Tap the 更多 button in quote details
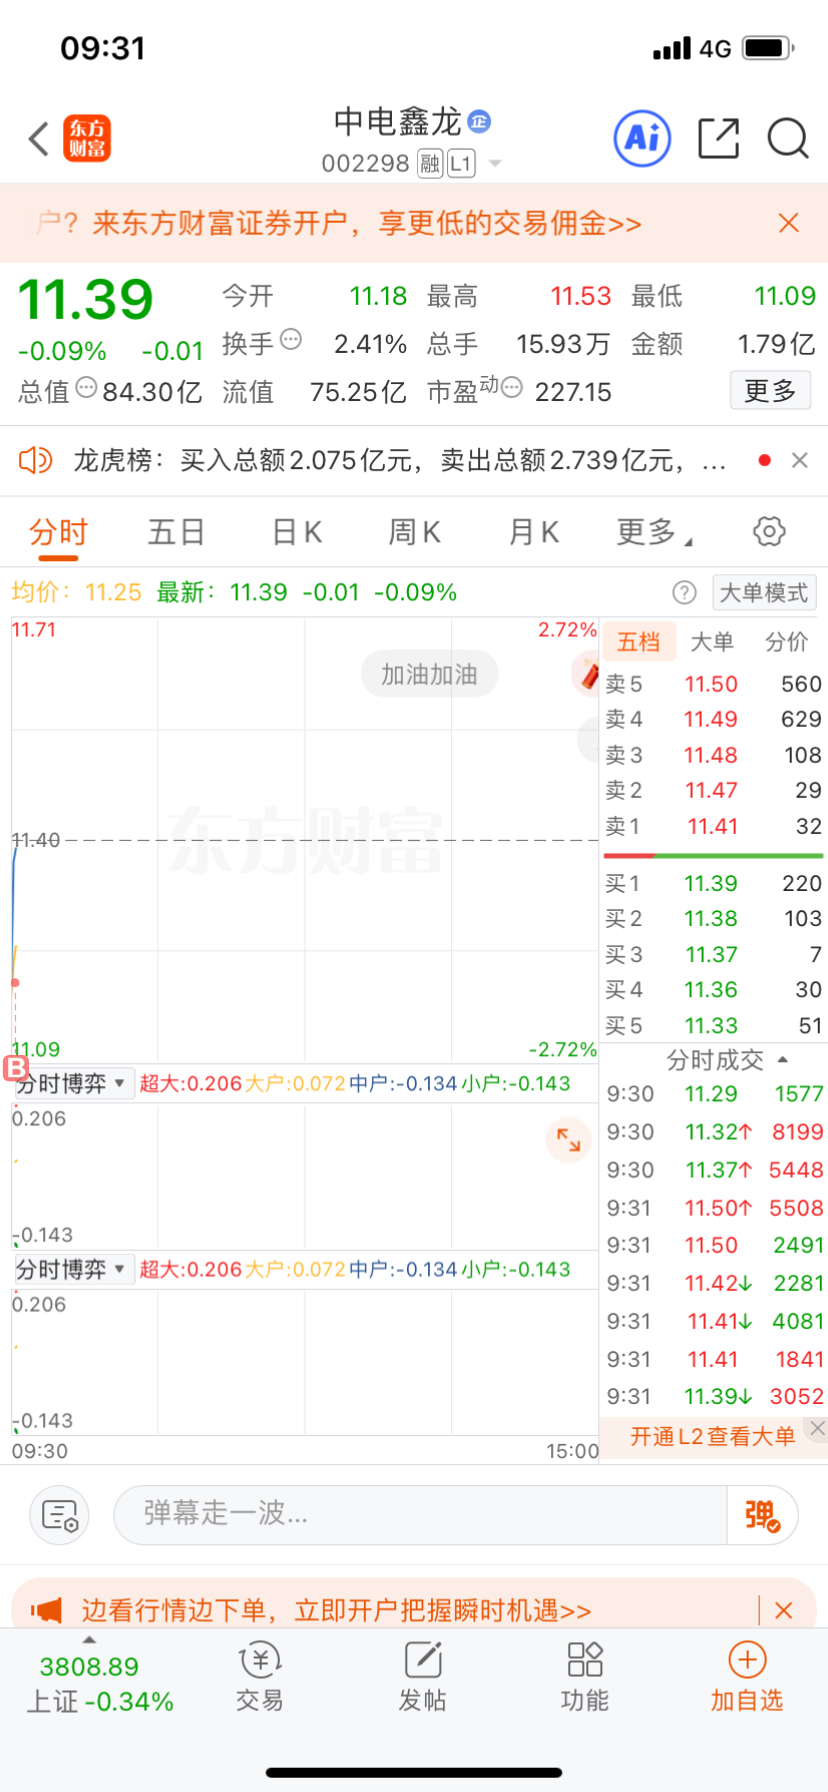 [x=770, y=390]
